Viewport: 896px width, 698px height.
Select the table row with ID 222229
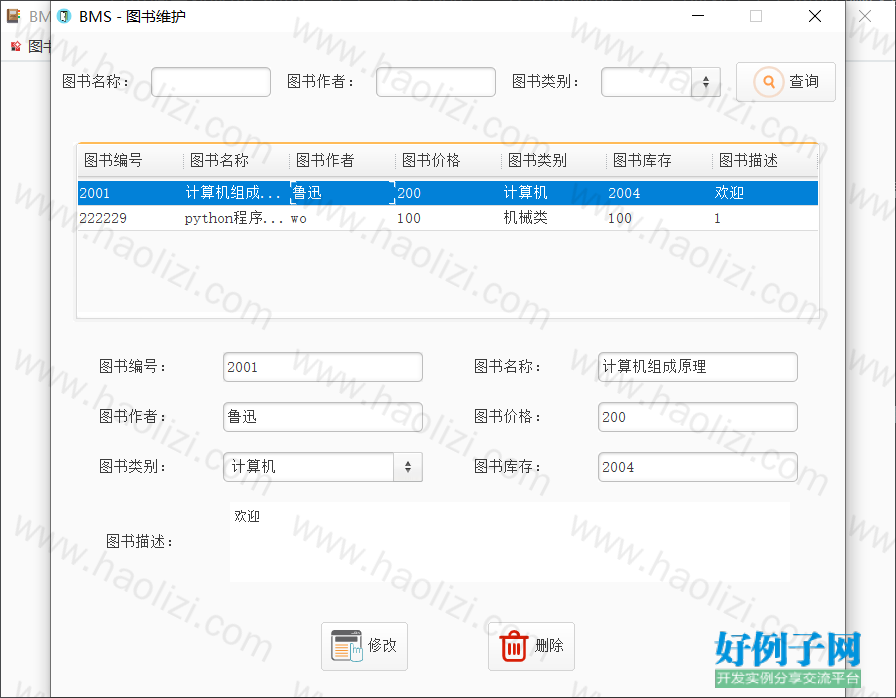coord(448,218)
